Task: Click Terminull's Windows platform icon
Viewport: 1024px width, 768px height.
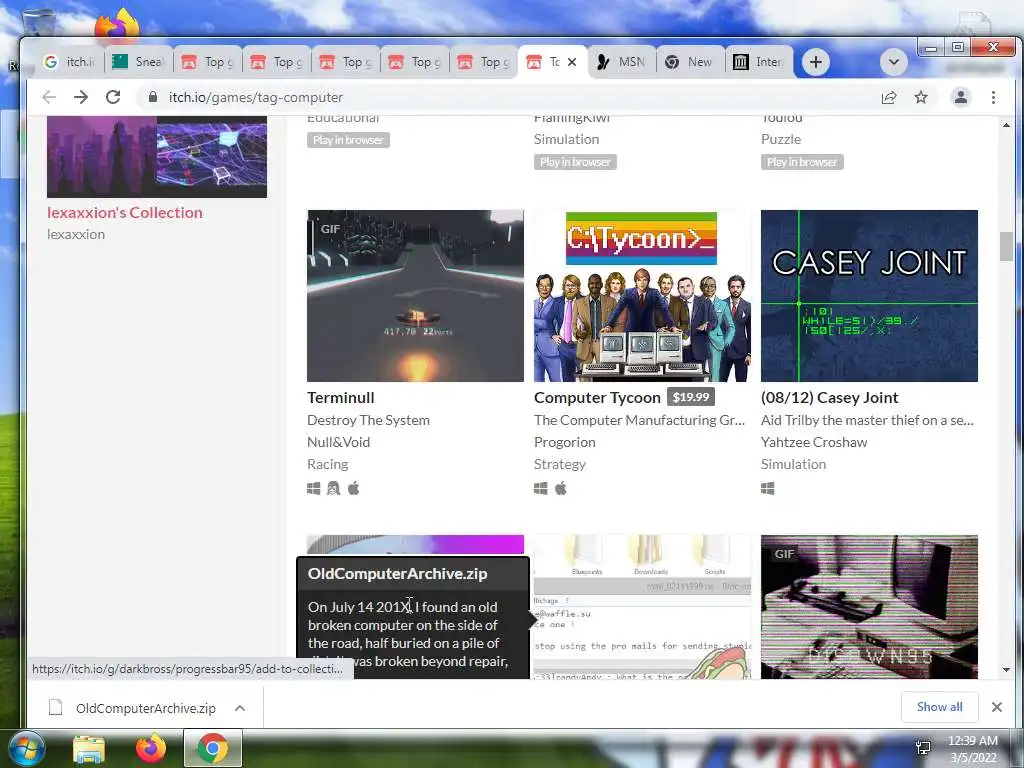Action: [313, 488]
